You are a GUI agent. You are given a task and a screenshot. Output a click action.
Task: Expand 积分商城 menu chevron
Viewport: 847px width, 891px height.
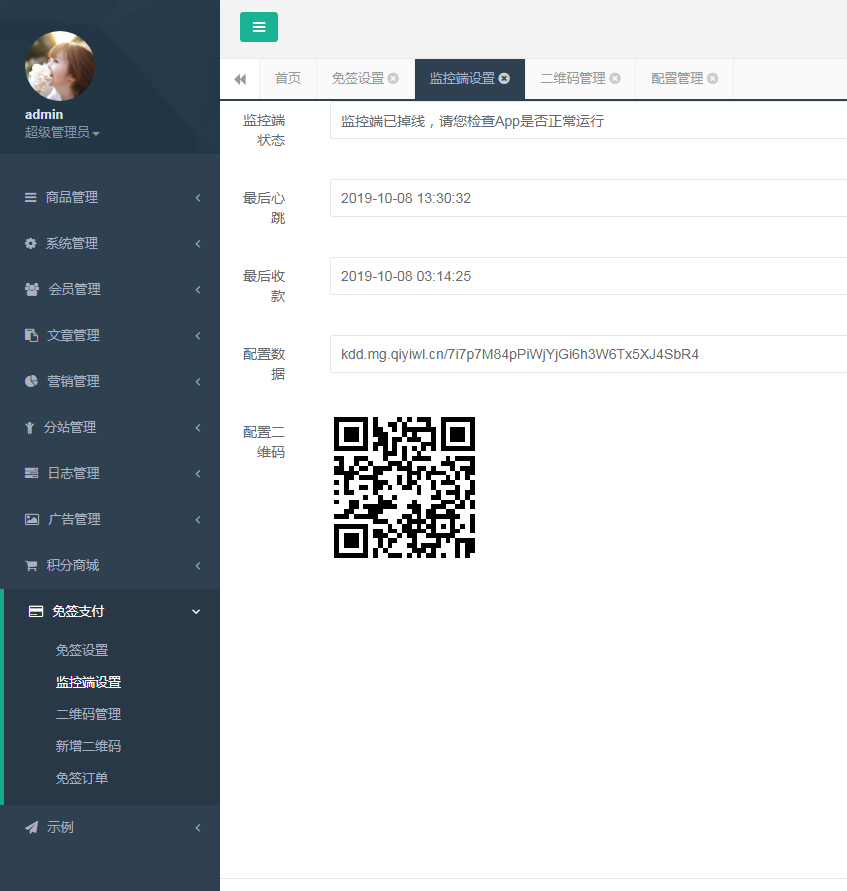[x=198, y=566]
